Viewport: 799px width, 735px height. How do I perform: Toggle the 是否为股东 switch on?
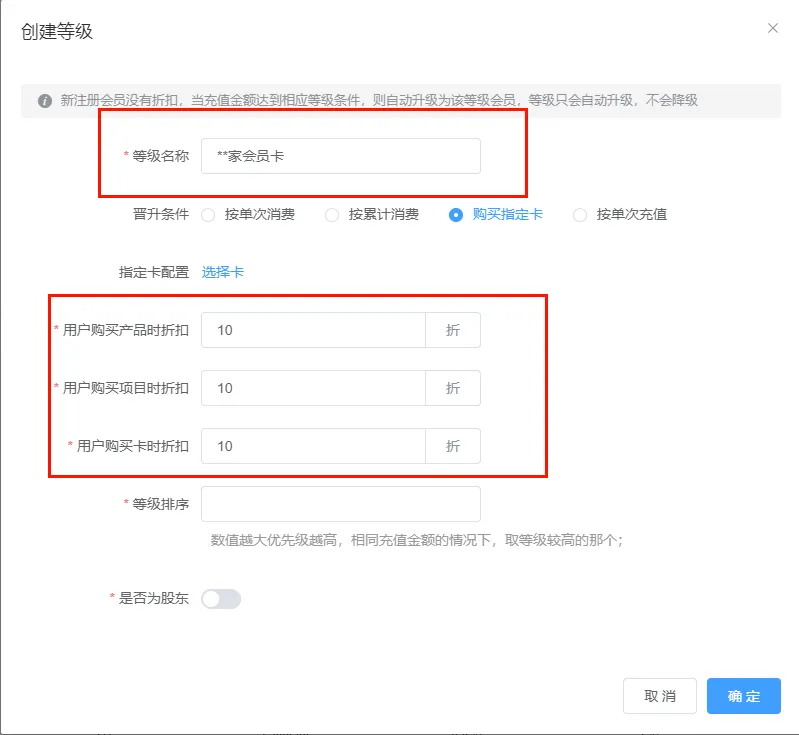[x=221, y=598]
